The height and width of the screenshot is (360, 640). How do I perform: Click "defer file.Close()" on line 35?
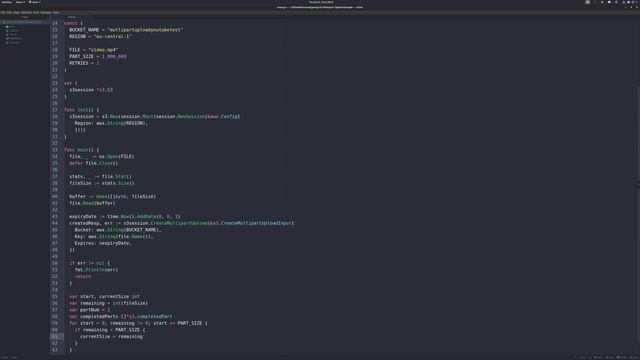(93, 163)
